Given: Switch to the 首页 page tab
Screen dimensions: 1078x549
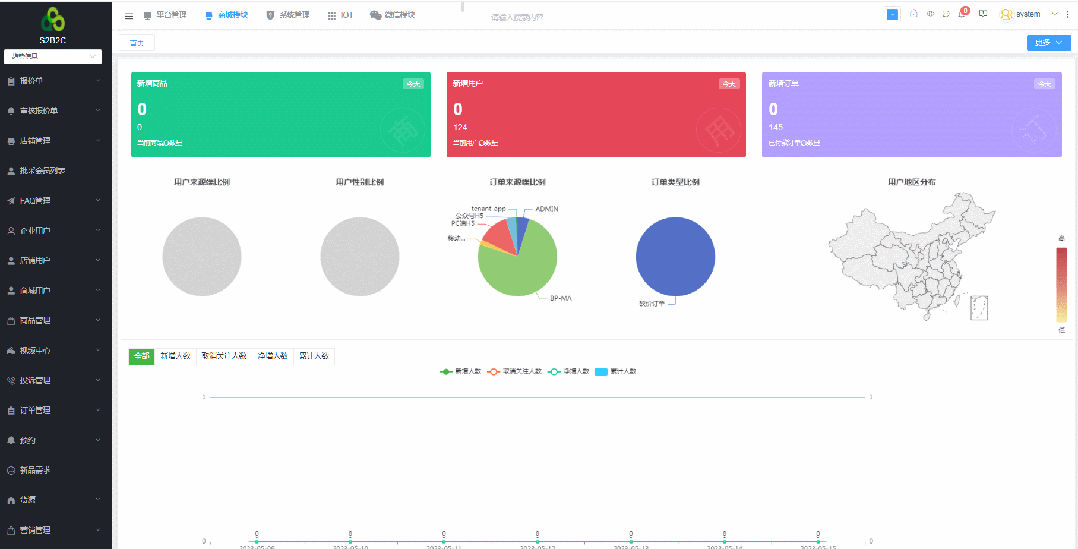Looking at the screenshot, I should (x=137, y=43).
